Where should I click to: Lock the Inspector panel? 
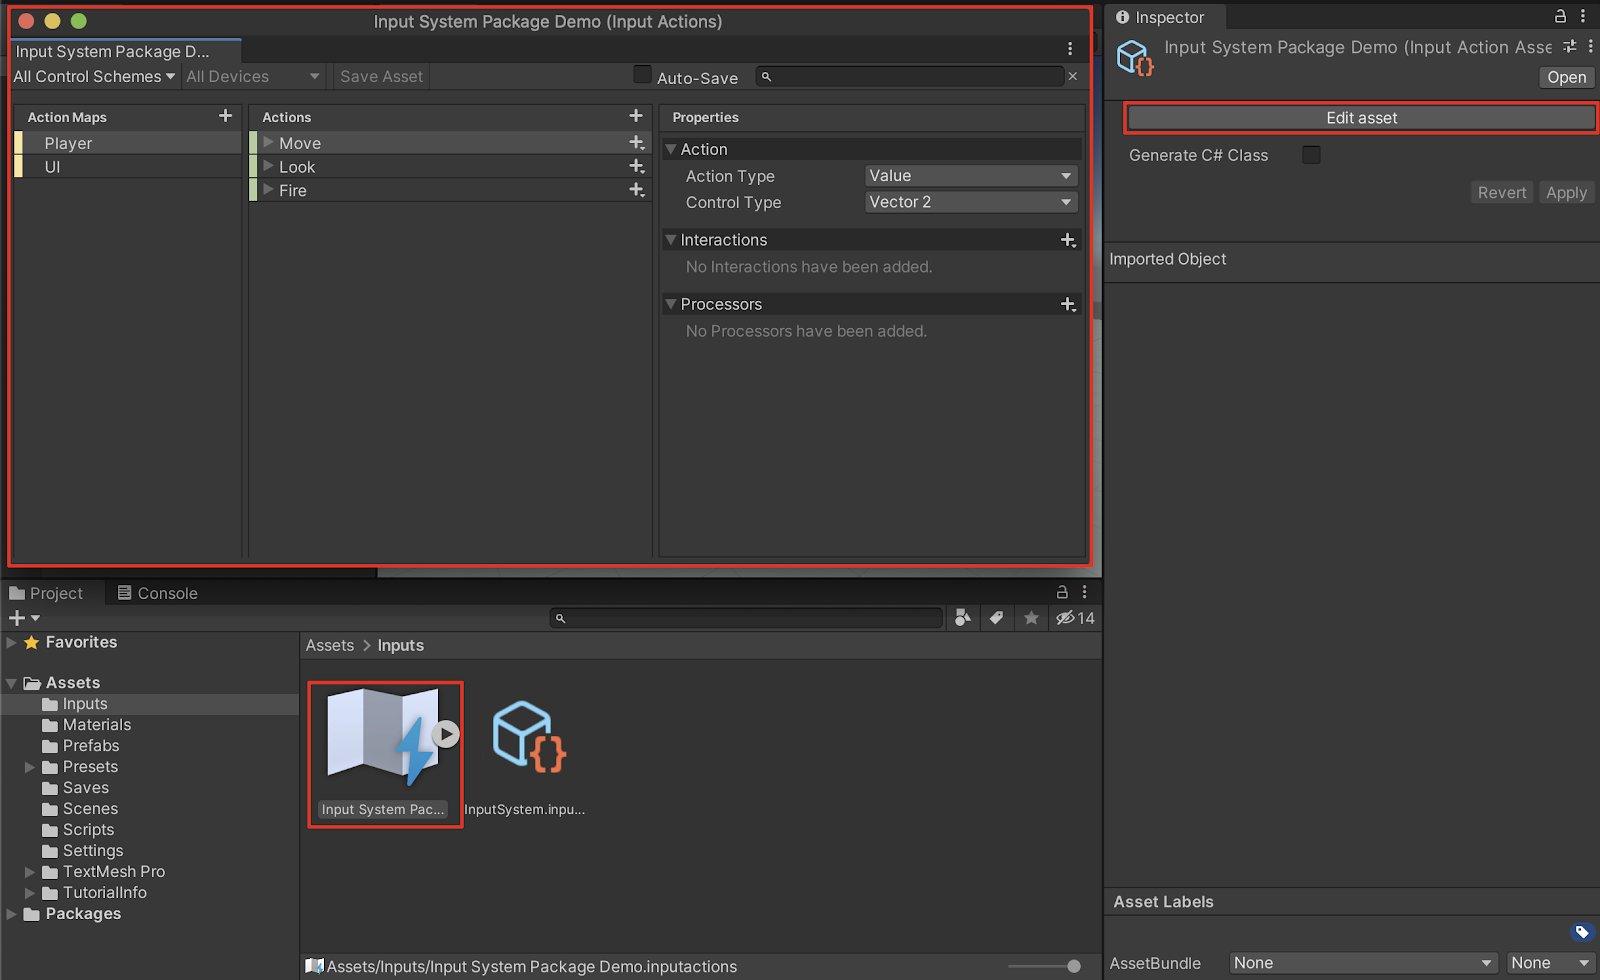(1560, 16)
